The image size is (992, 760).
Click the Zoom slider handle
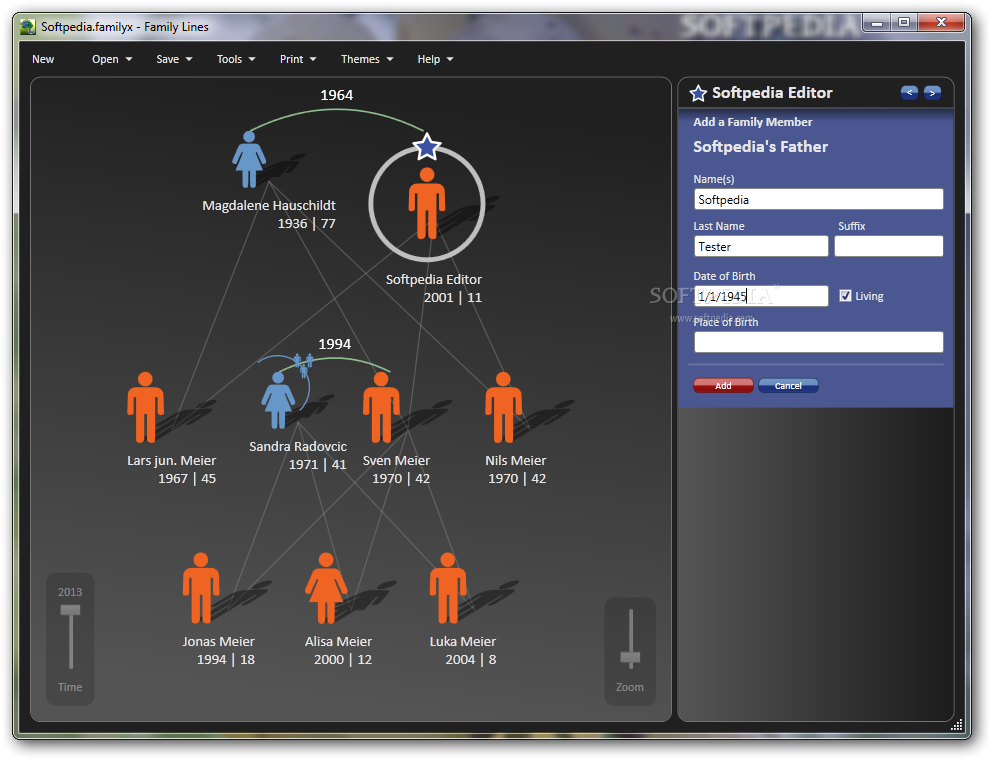[630, 657]
